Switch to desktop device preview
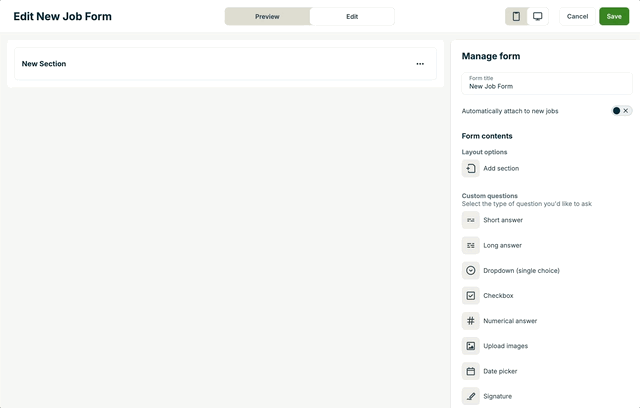This screenshot has height=408, width=640. (x=538, y=17)
